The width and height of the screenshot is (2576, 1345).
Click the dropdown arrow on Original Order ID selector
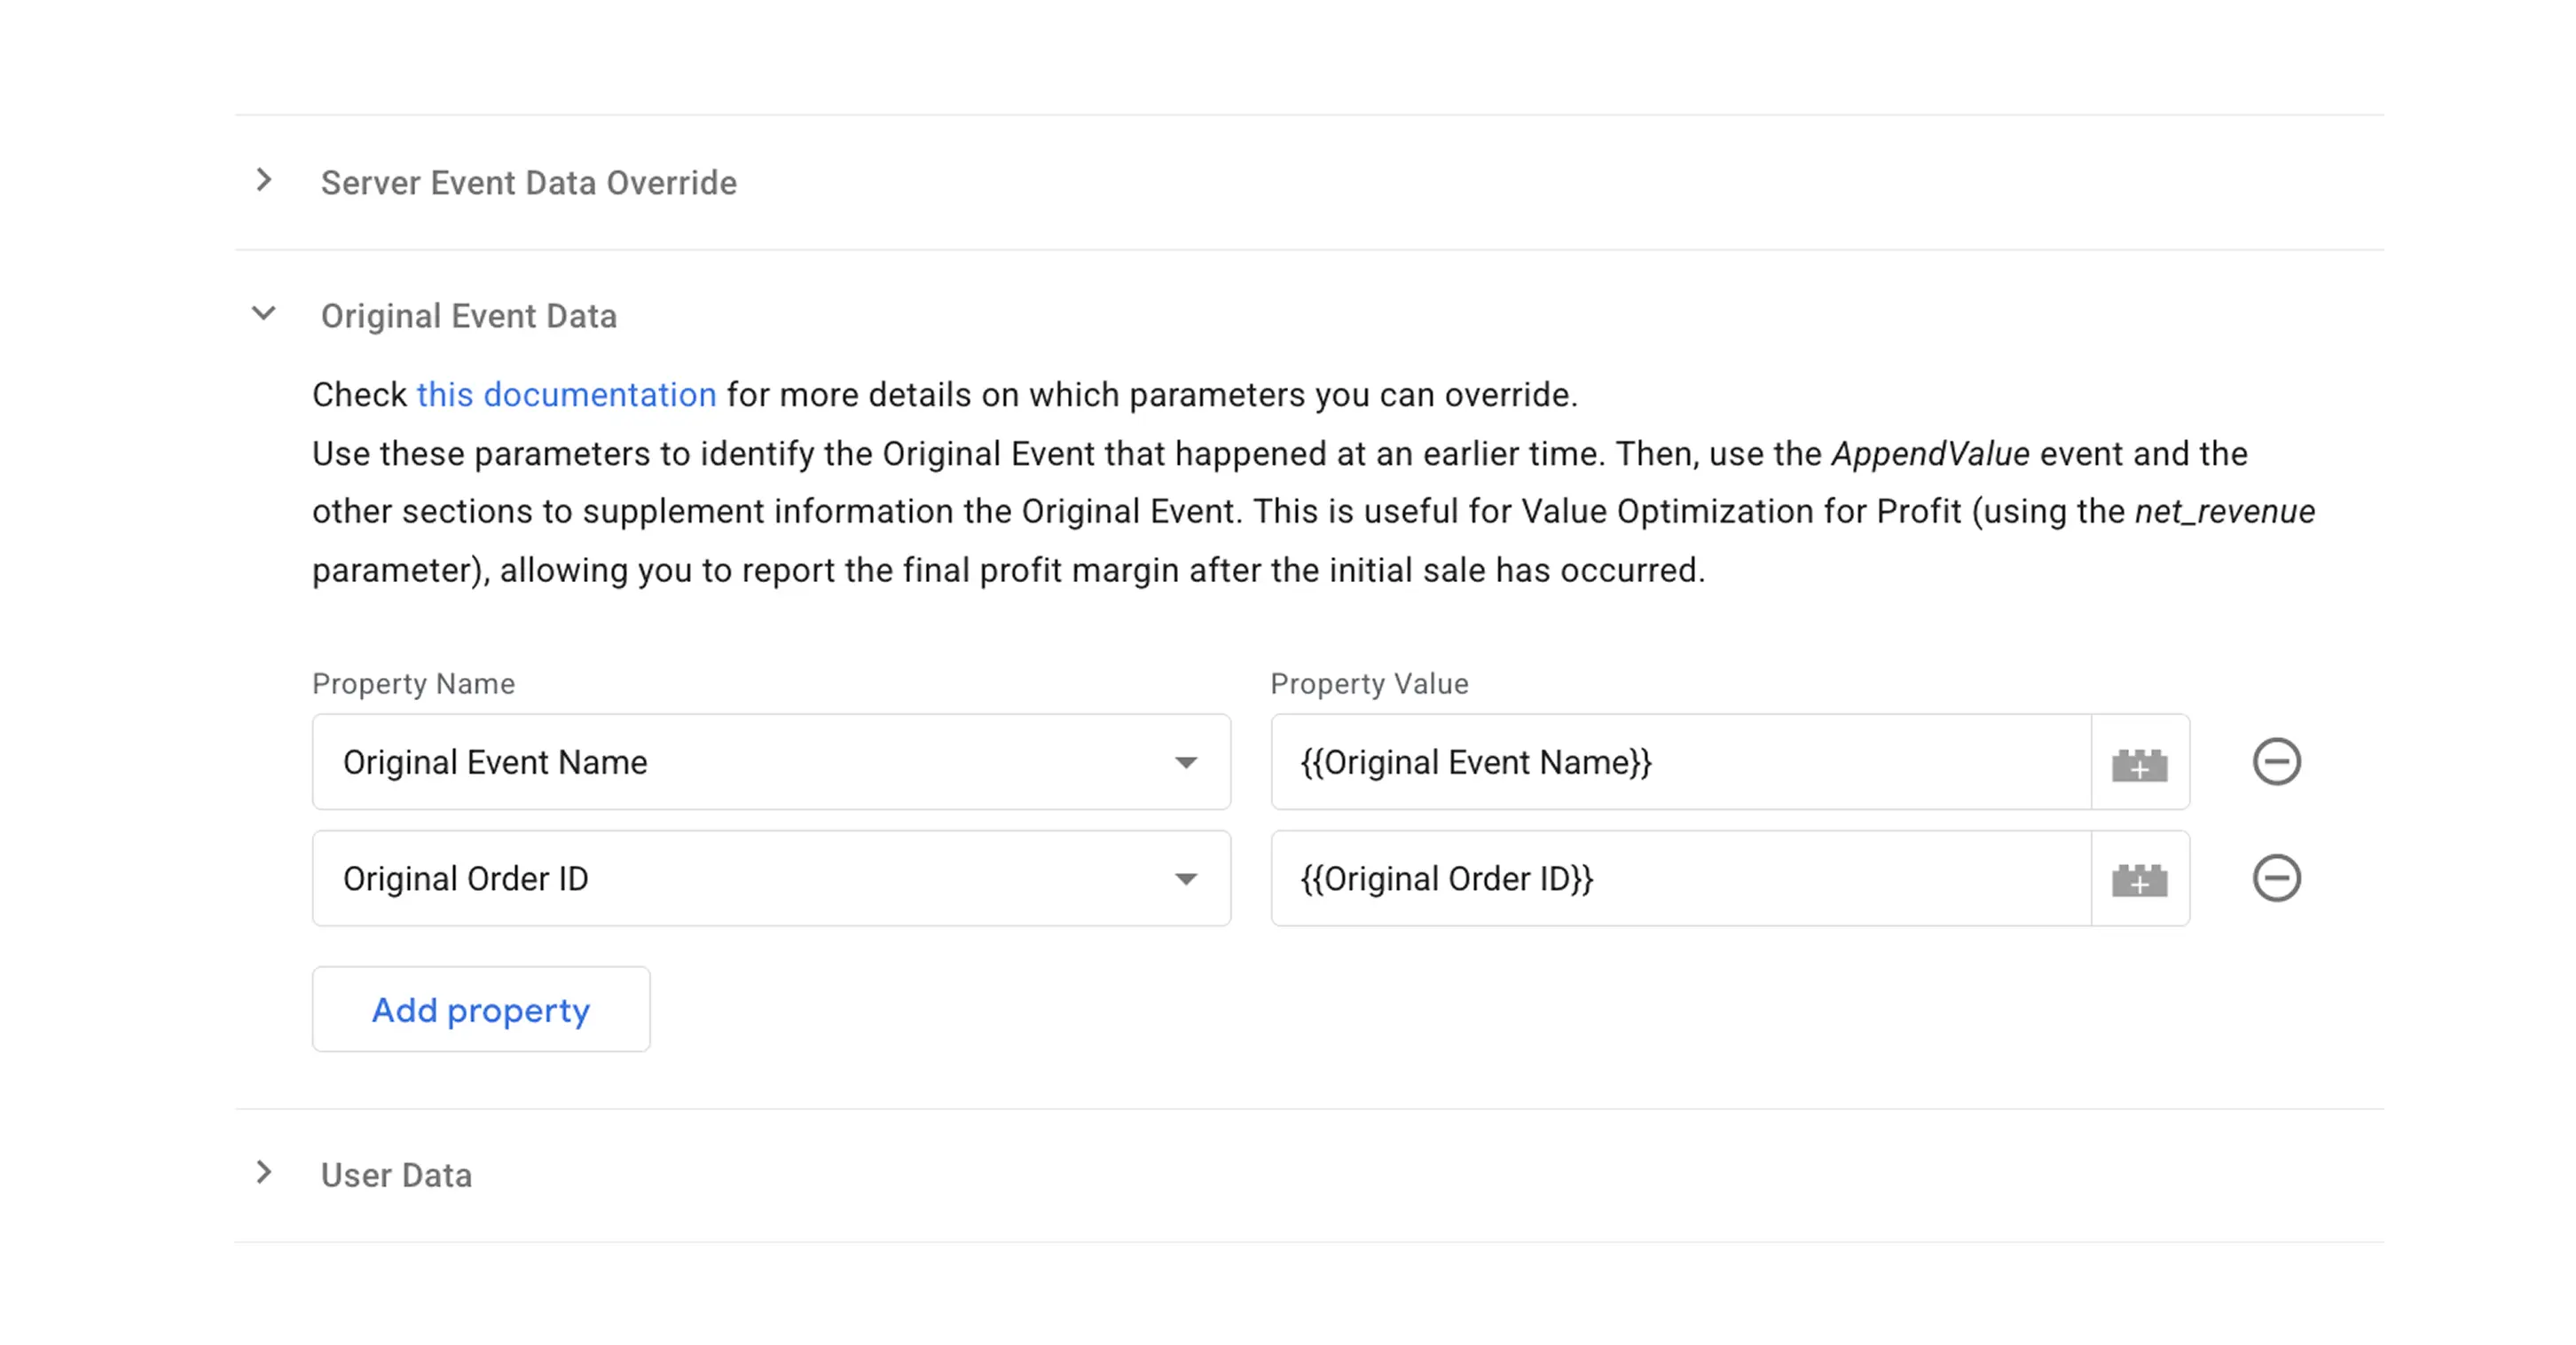(1186, 879)
